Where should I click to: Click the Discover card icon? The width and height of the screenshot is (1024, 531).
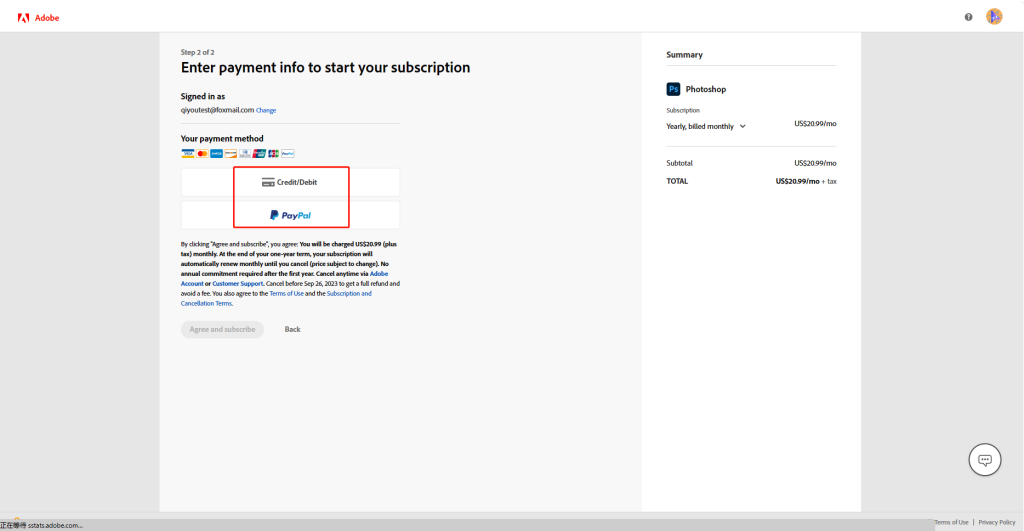pyautogui.click(x=231, y=153)
